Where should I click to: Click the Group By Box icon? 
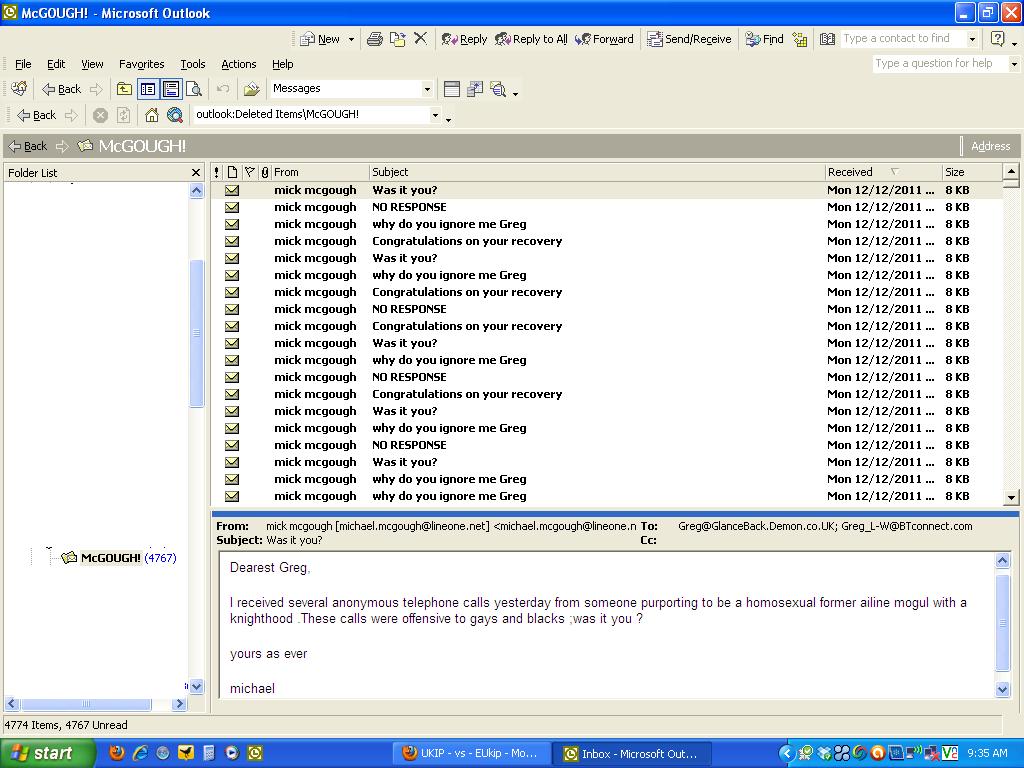[475, 89]
